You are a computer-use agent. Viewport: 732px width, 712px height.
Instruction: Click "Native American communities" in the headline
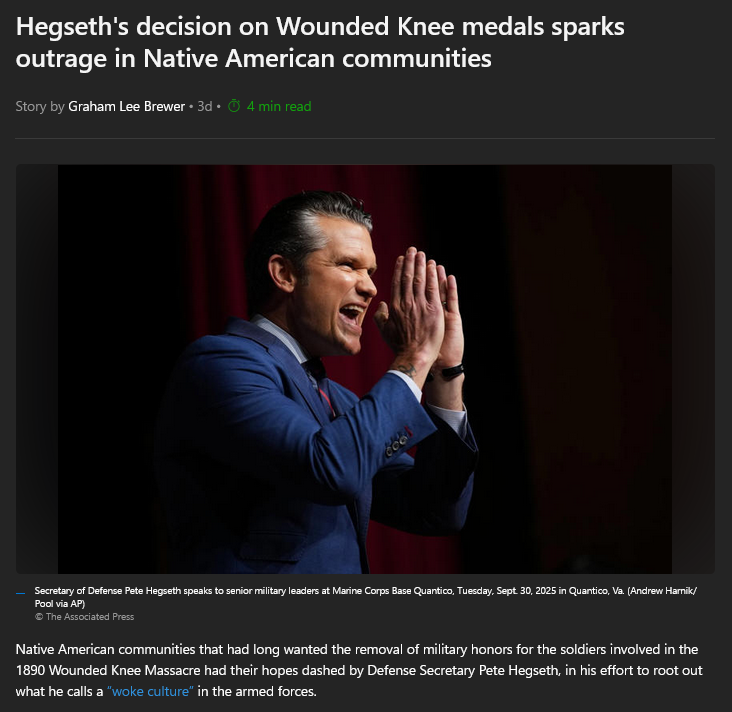tap(317, 58)
